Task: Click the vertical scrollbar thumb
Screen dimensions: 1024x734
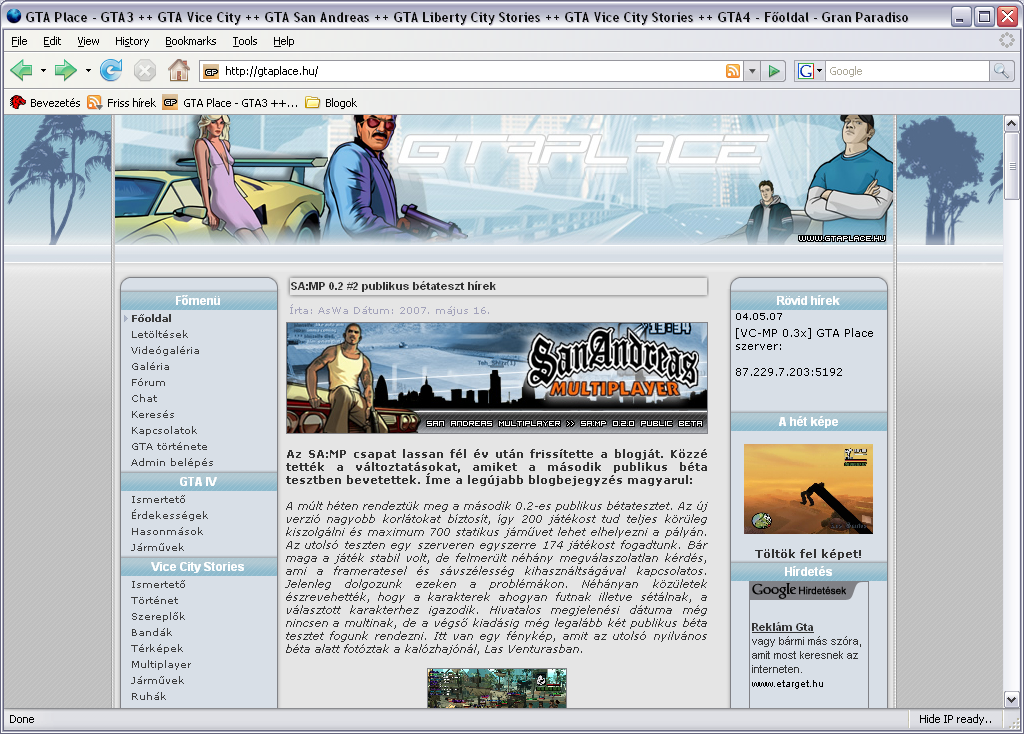Action: (x=1011, y=166)
